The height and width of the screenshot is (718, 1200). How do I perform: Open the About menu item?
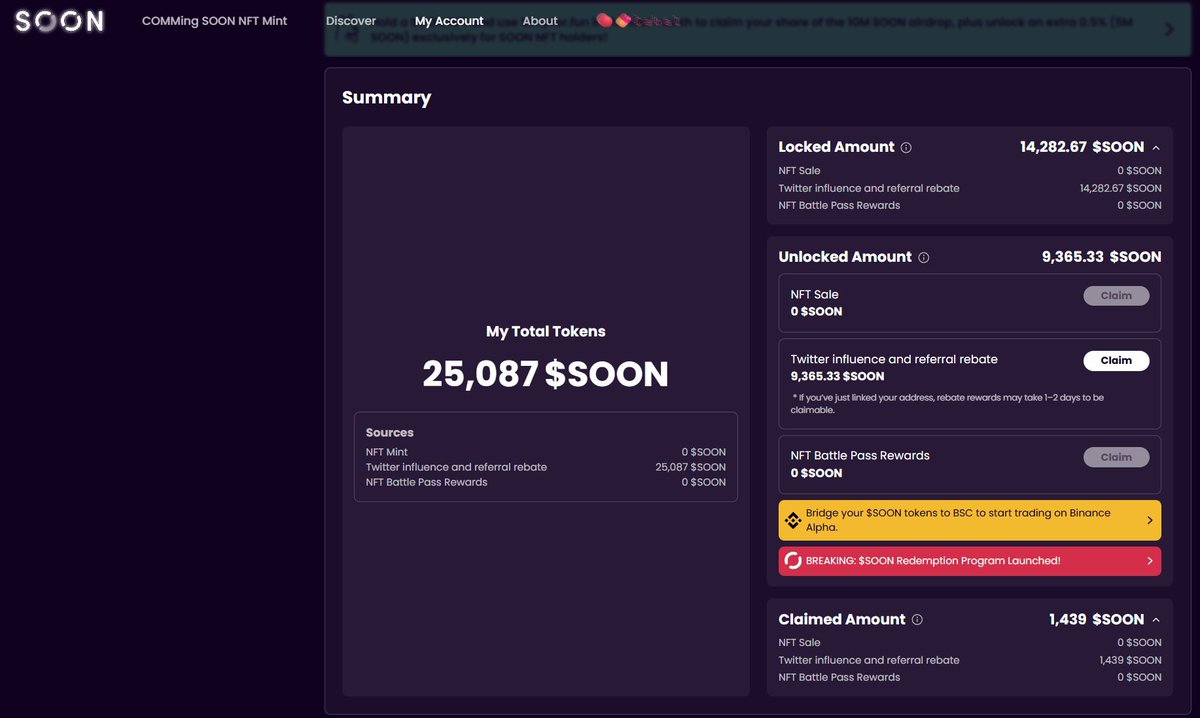[x=540, y=21]
